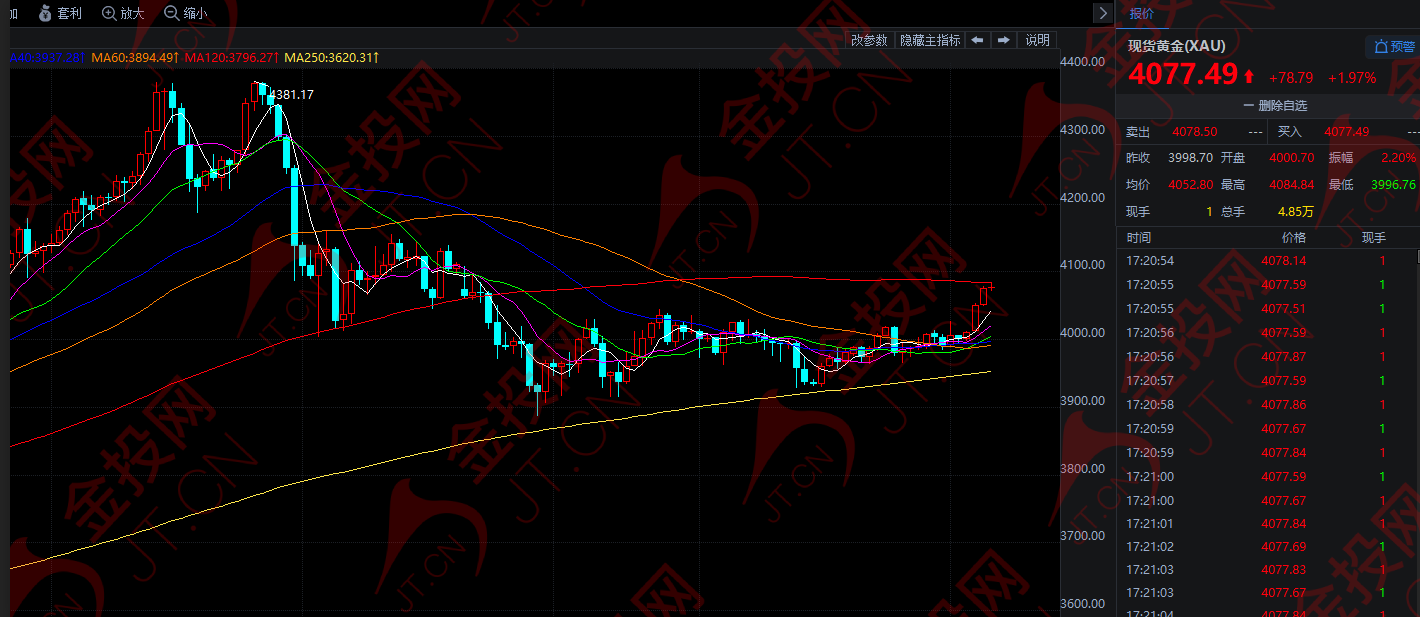Click the 3700.00 price axis label
This screenshot has width=1420, height=617.
pyautogui.click(x=1083, y=536)
